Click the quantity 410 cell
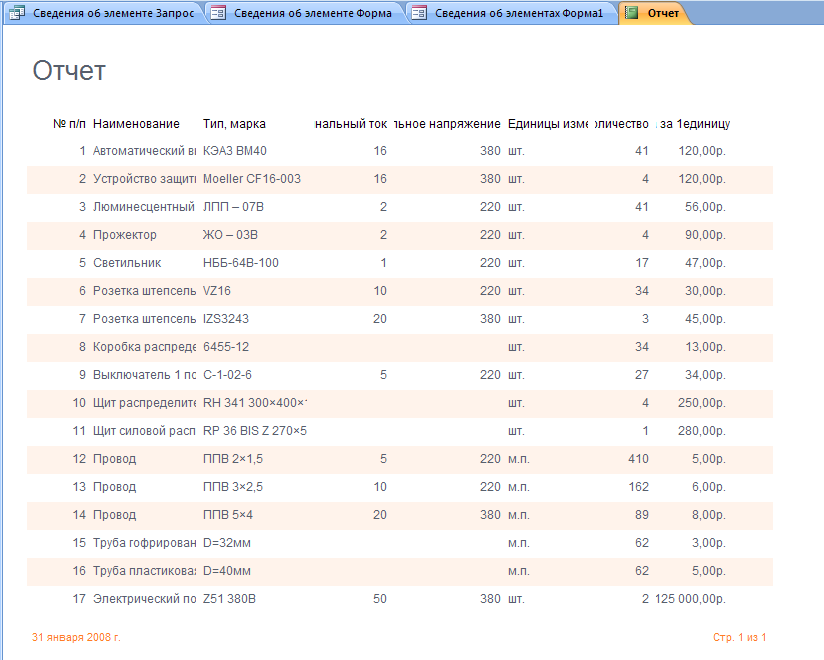This screenshot has height=660, width=824. coord(638,459)
